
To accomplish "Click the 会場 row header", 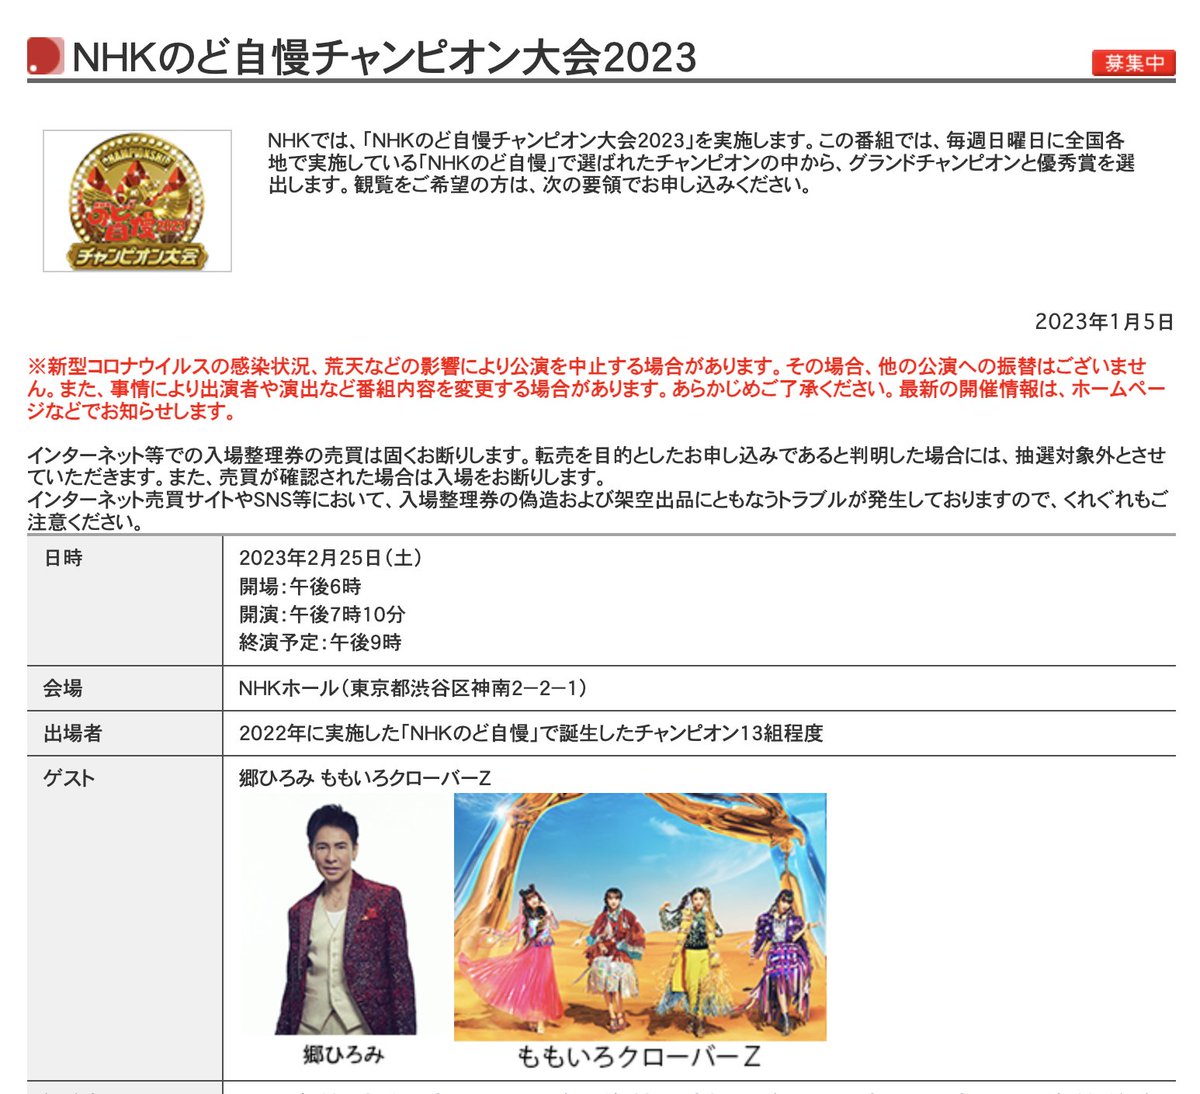I will coord(125,688).
